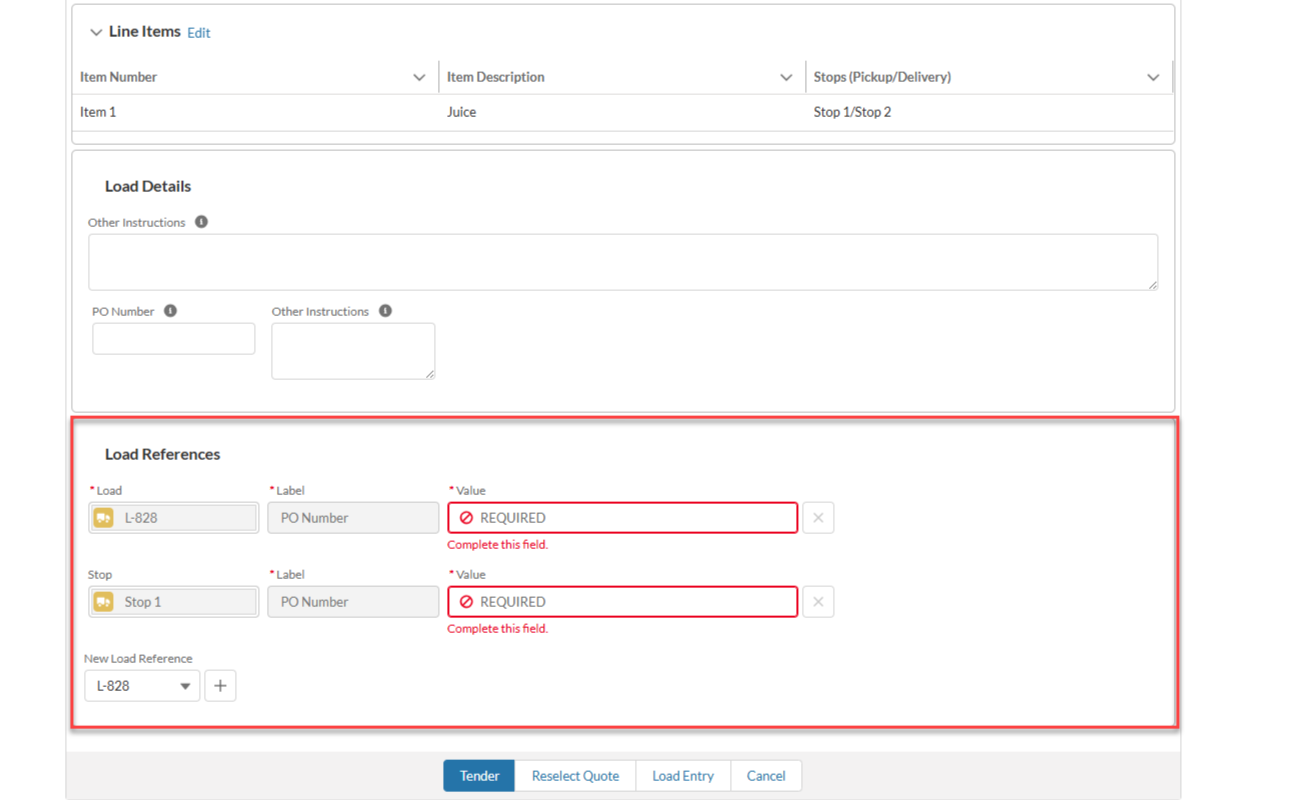Click the Reselect Quote button
This screenshot has width=1310, height=800.
click(x=575, y=776)
